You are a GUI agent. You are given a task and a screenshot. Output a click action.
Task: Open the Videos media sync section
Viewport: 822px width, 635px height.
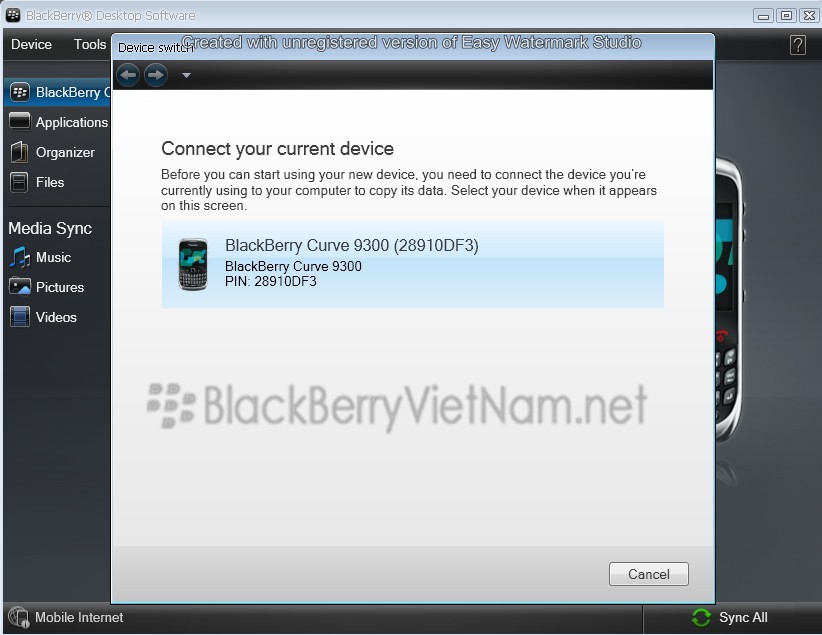coord(56,317)
